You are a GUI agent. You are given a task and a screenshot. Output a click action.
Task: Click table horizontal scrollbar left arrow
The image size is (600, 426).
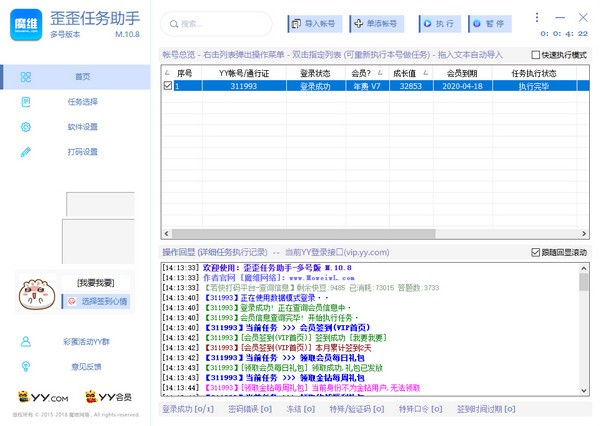[x=166, y=233]
